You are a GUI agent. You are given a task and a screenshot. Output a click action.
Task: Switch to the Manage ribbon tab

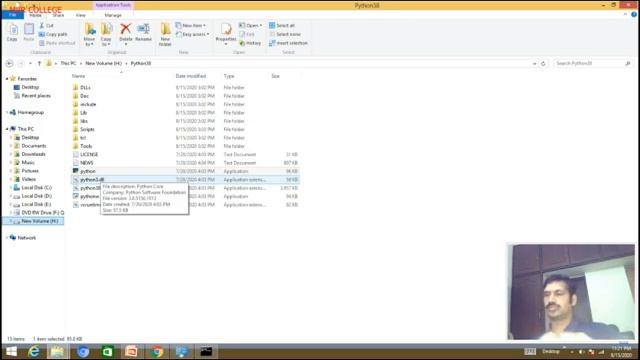pyautogui.click(x=113, y=15)
